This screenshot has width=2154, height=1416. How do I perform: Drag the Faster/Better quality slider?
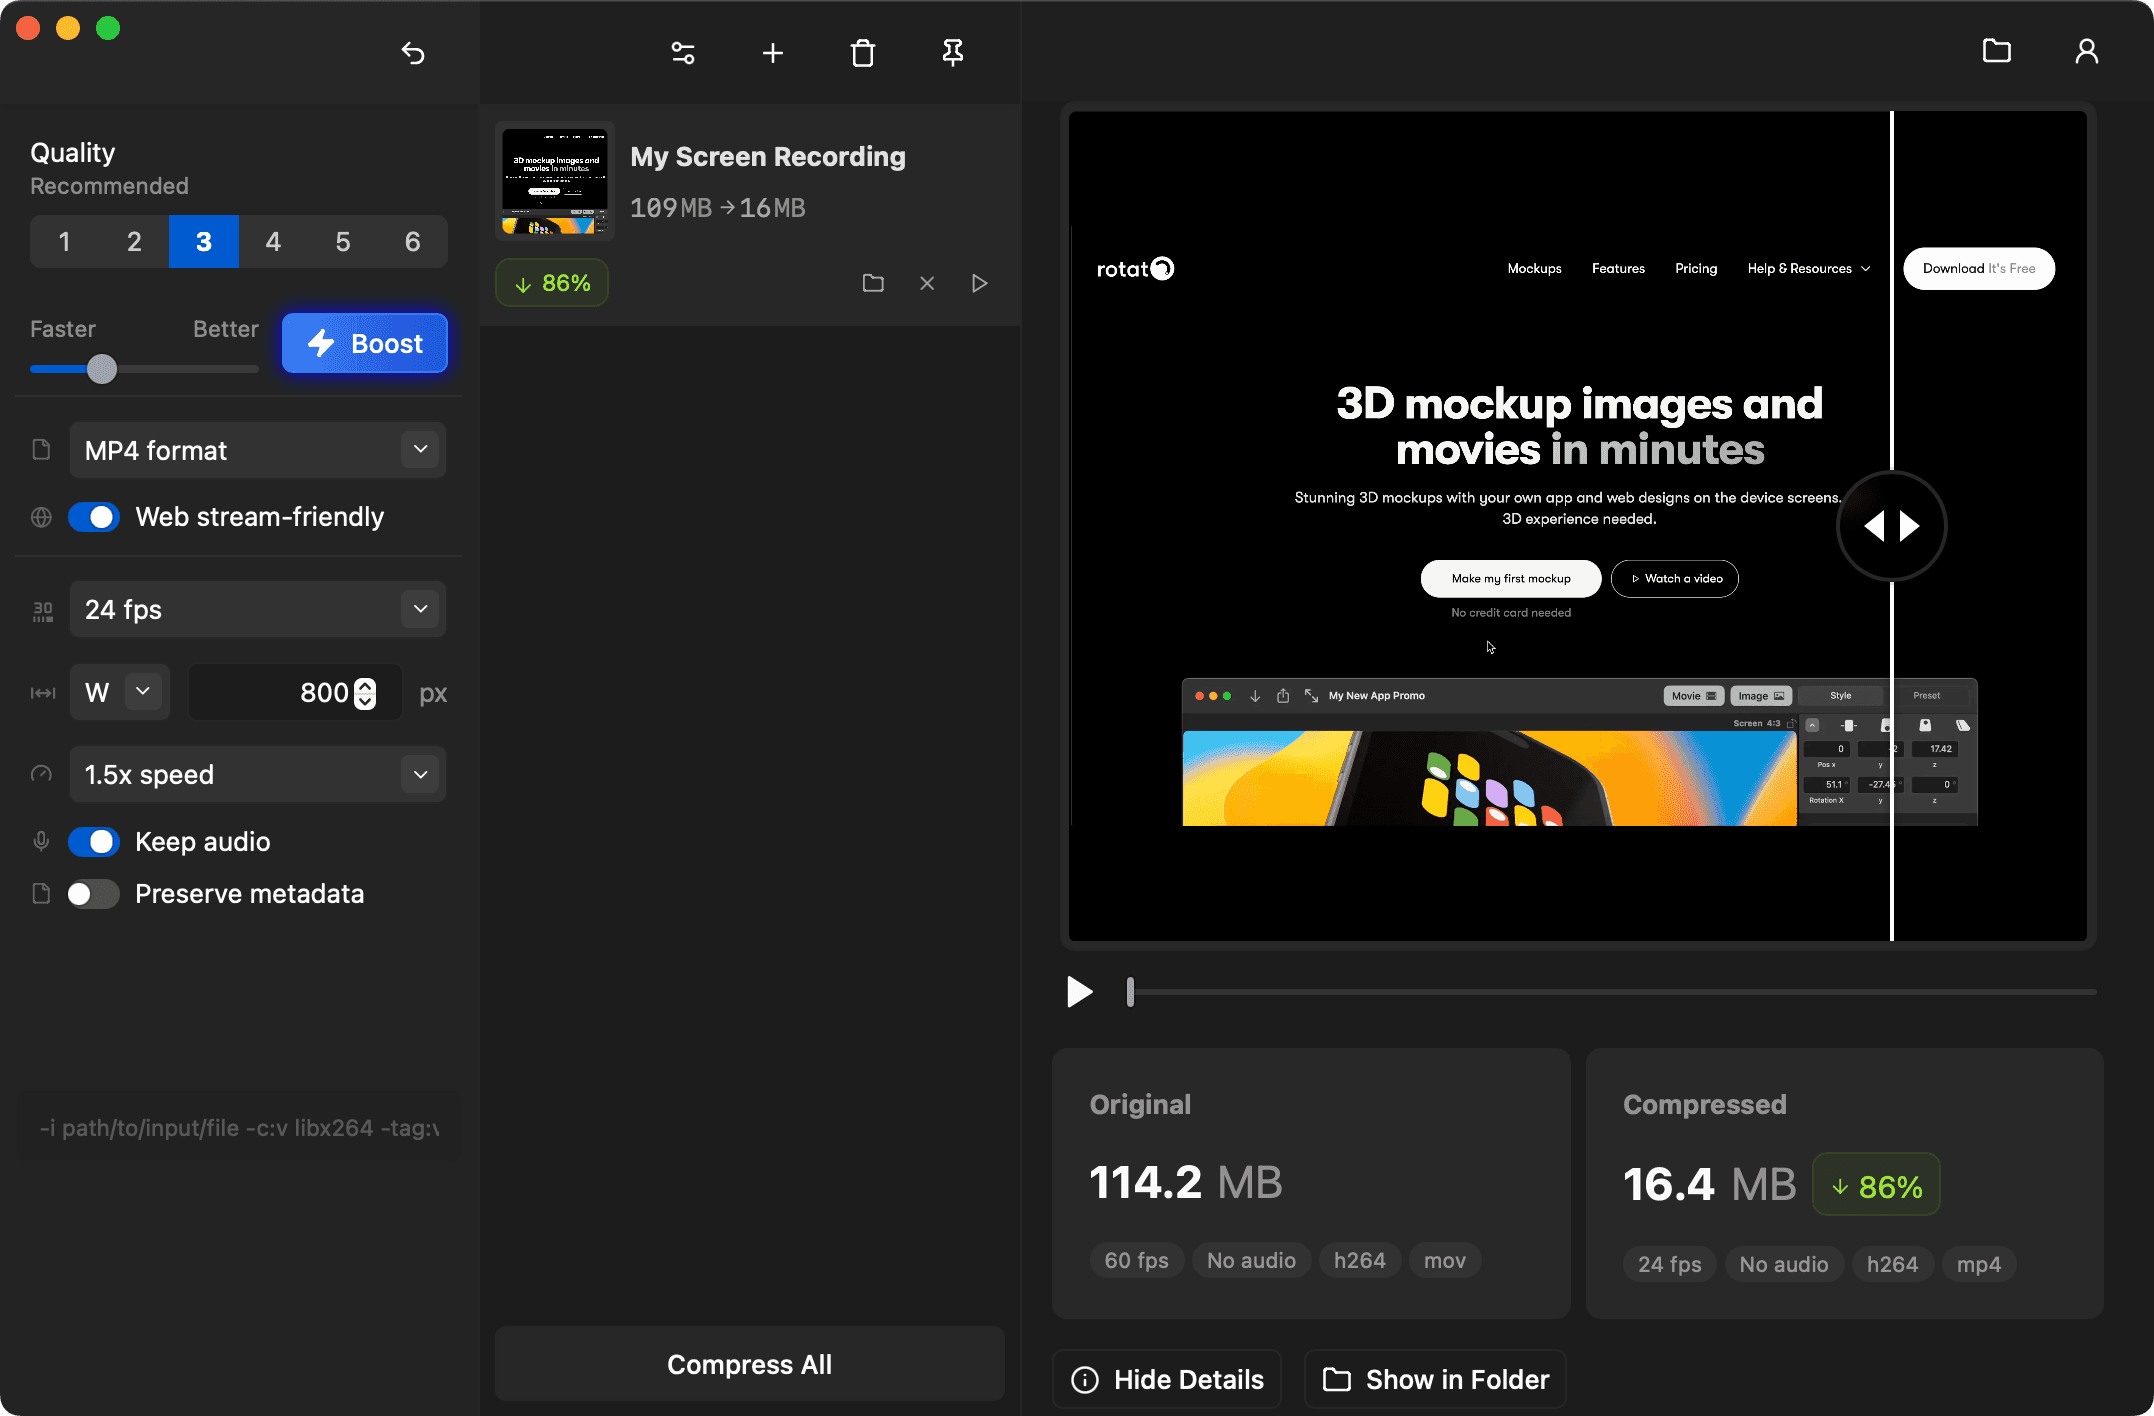(x=104, y=367)
